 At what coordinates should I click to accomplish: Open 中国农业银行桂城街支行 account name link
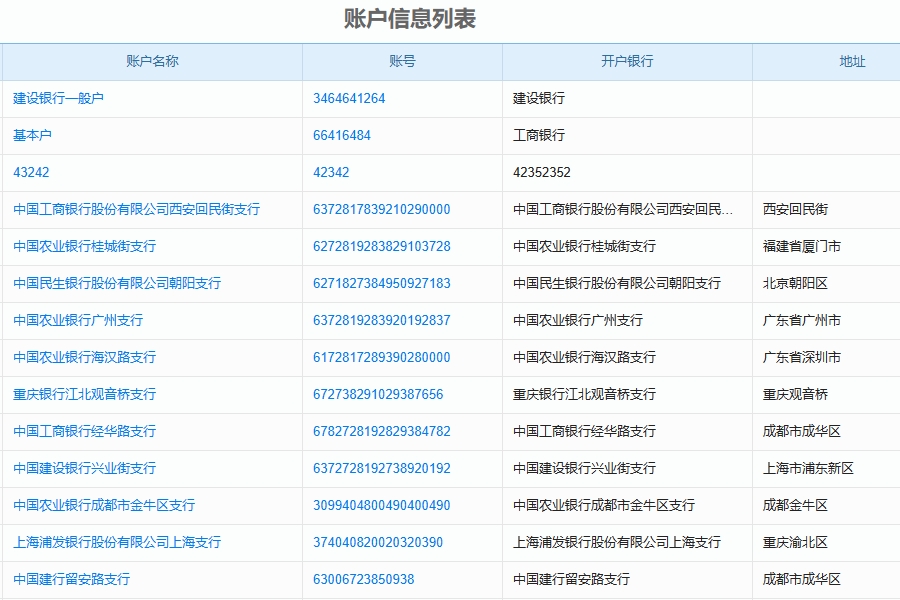click(84, 246)
